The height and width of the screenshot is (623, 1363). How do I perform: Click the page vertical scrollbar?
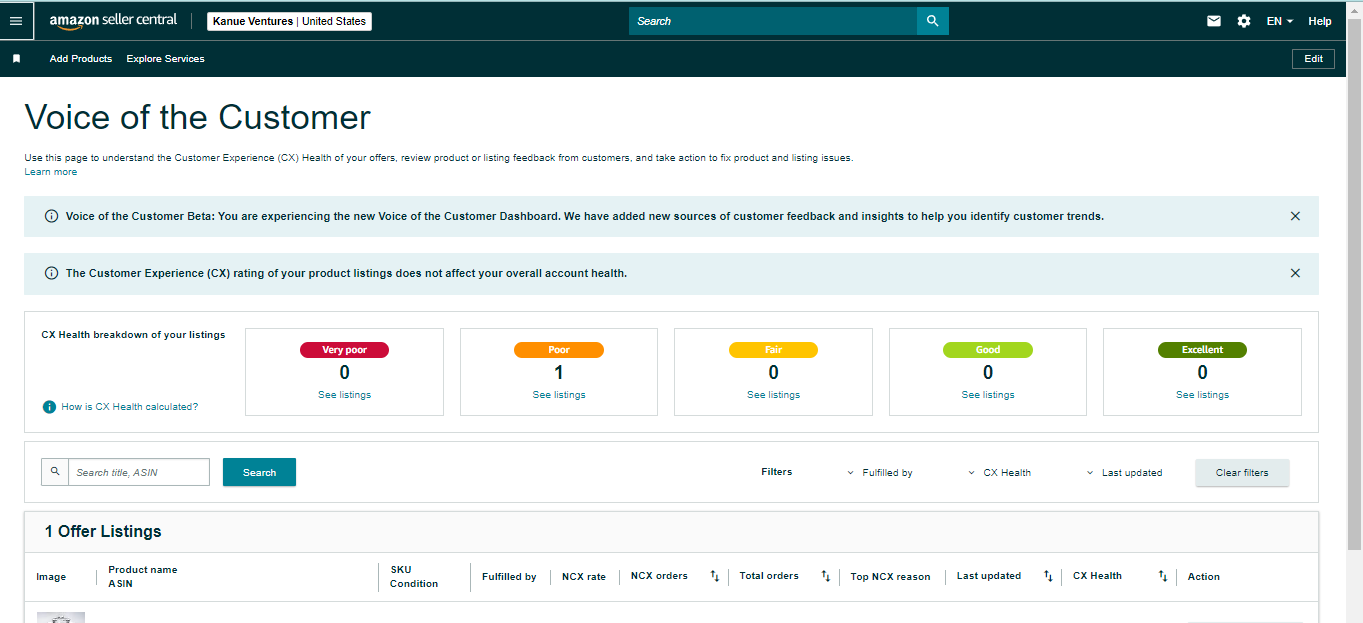tap(1355, 283)
